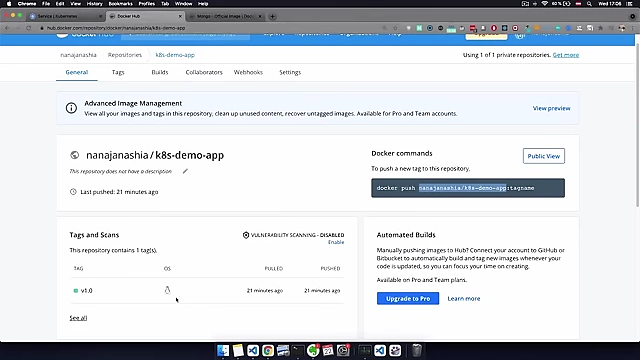
Task: Click the Wi-Fi icon in the menu bar
Action: tap(544, 4)
